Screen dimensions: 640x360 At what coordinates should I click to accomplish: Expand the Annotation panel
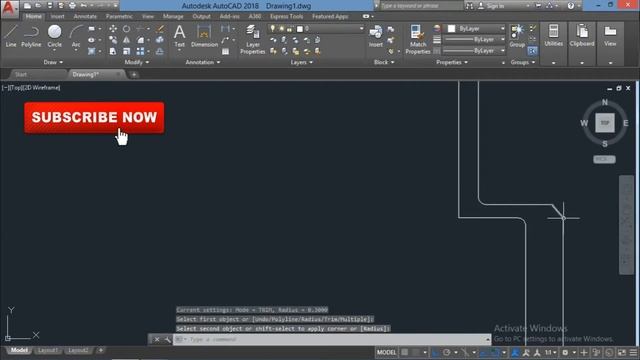click(x=203, y=62)
